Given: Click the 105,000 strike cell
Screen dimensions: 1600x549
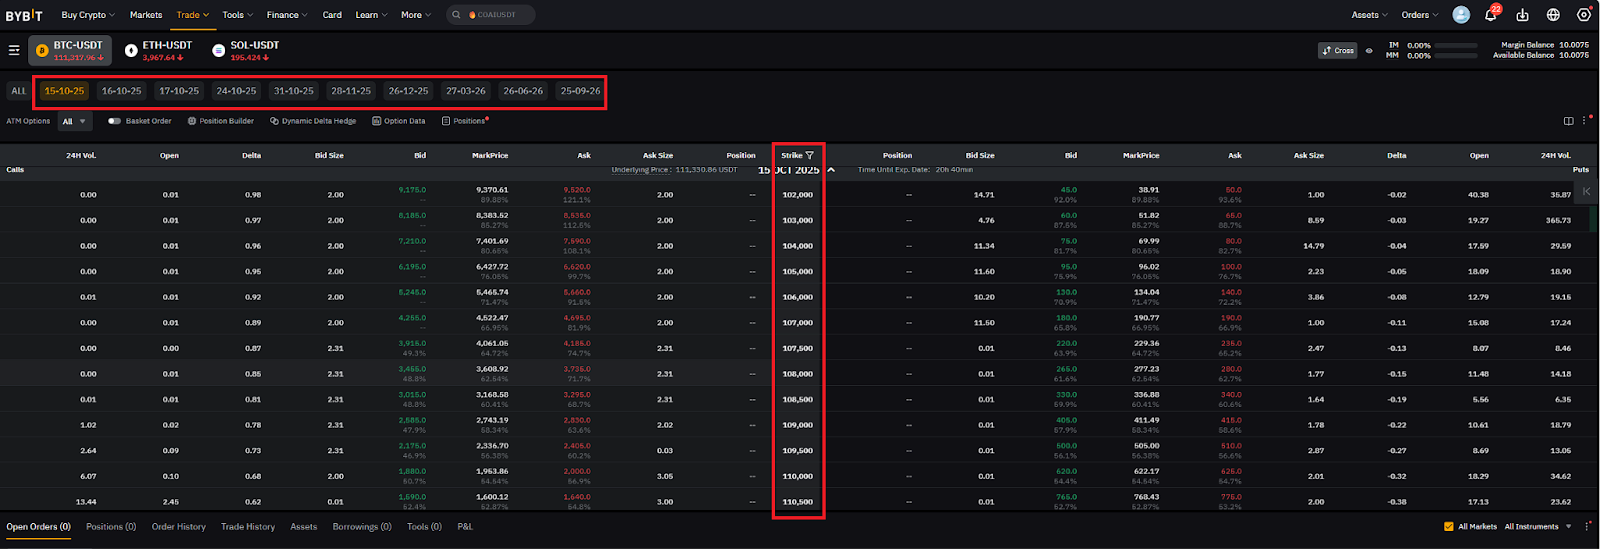Looking at the screenshot, I should pyautogui.click(x=798, y=271).
